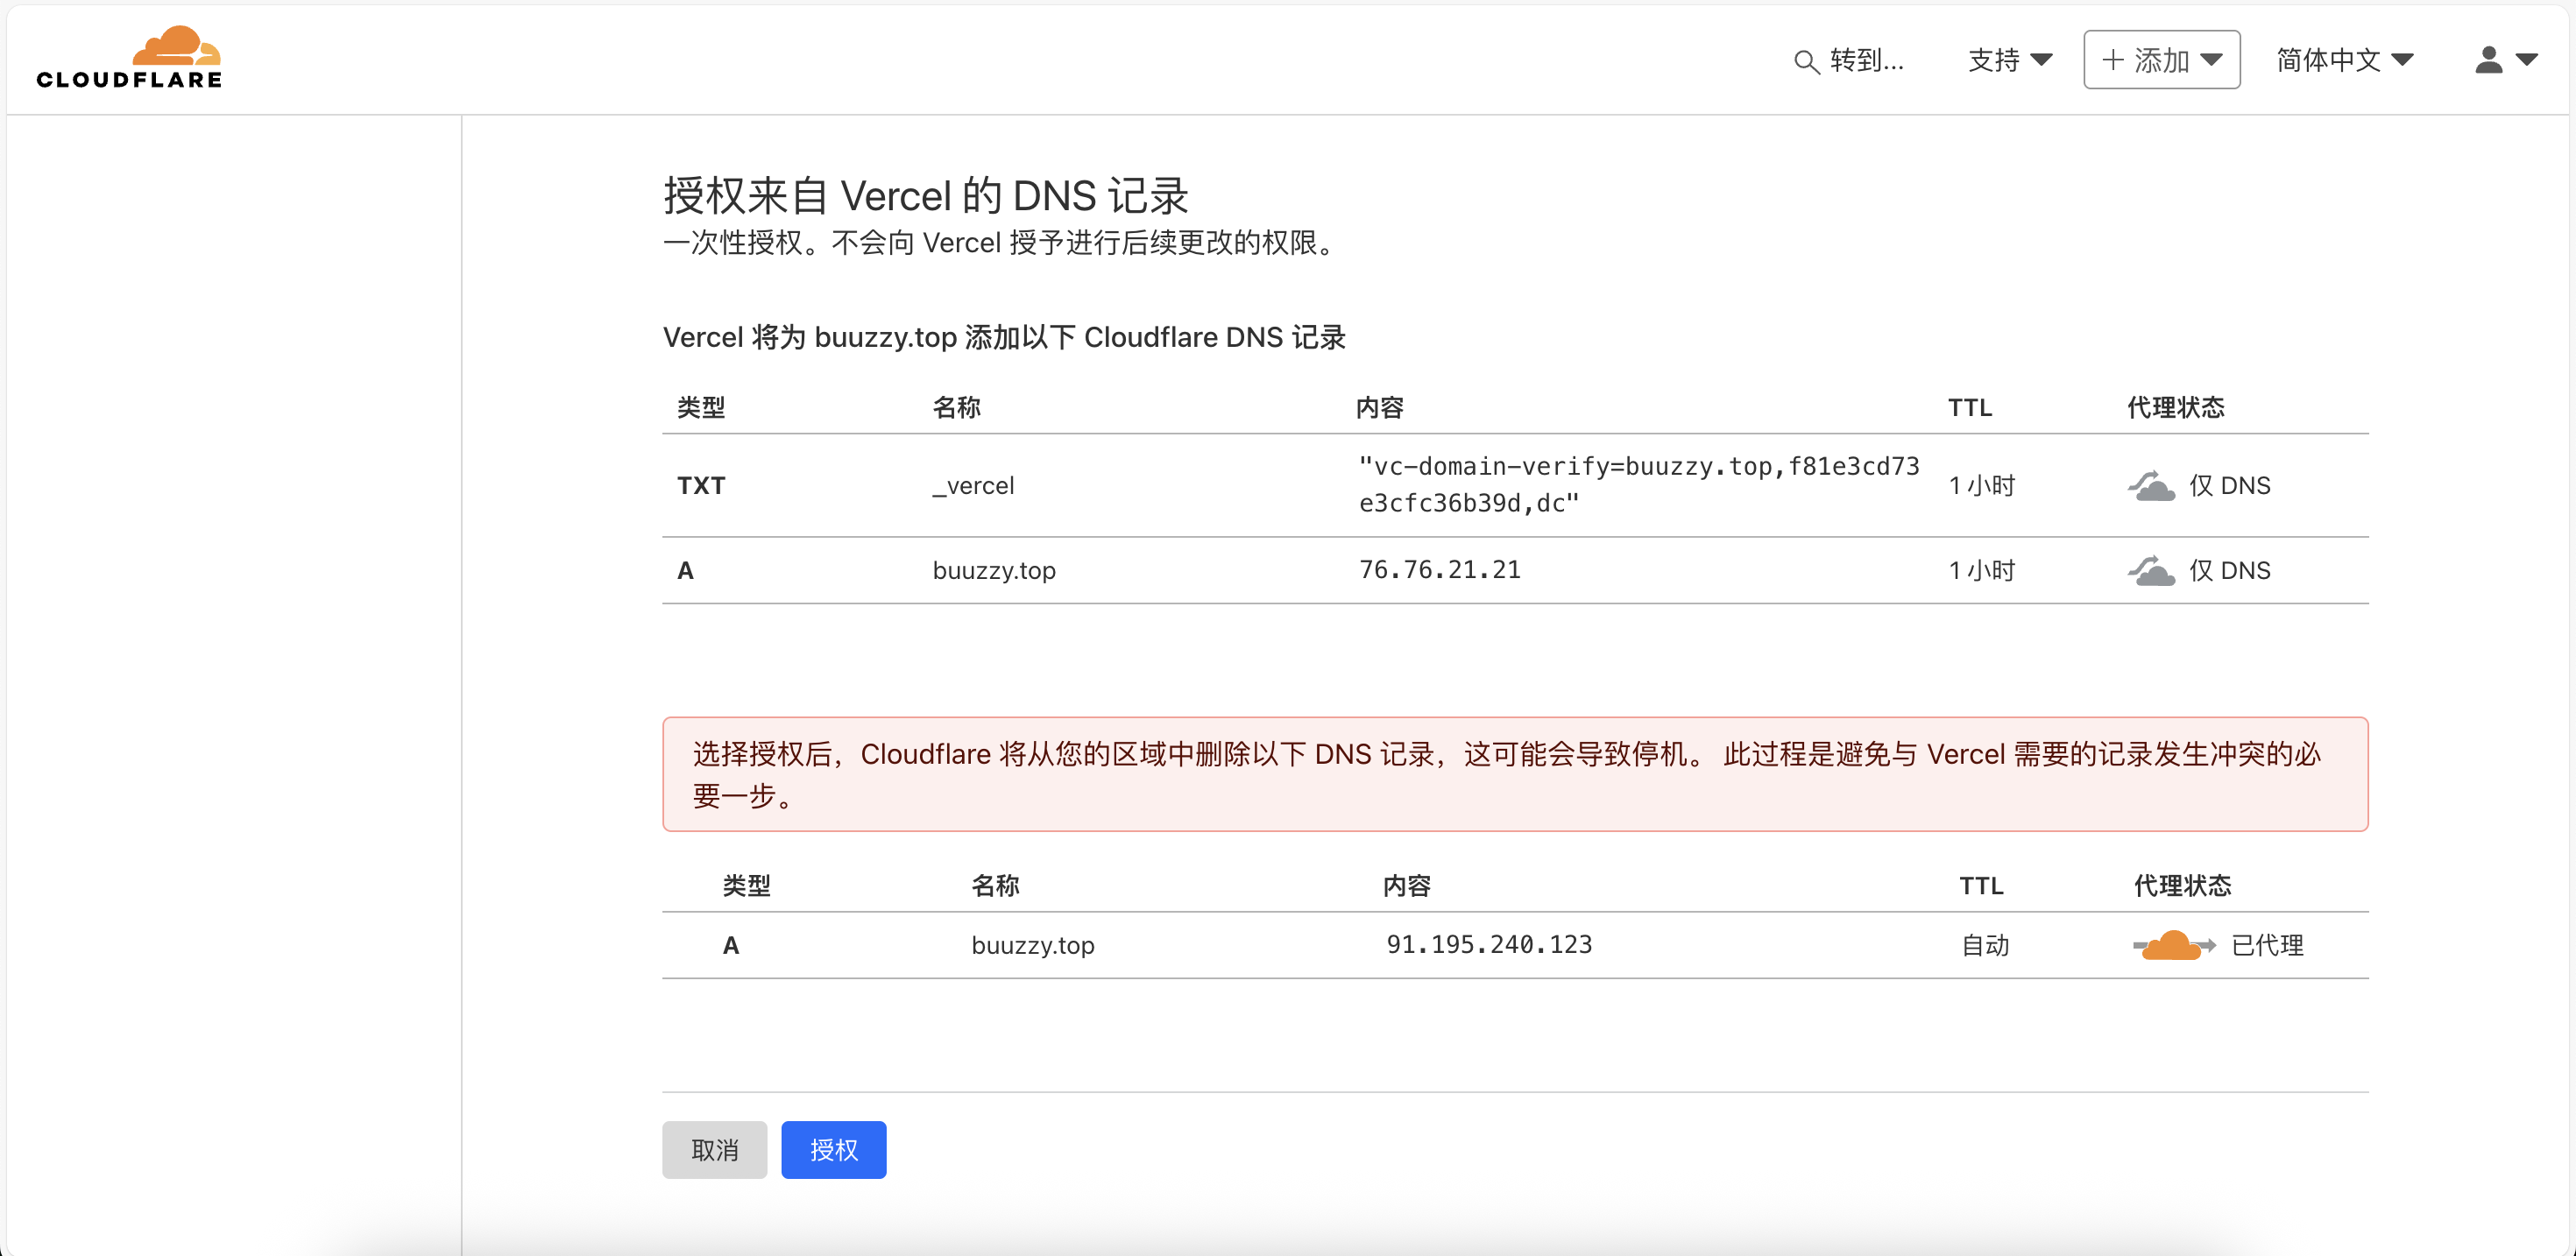Select the IP address 91.195.240.123

(1489, 945)
